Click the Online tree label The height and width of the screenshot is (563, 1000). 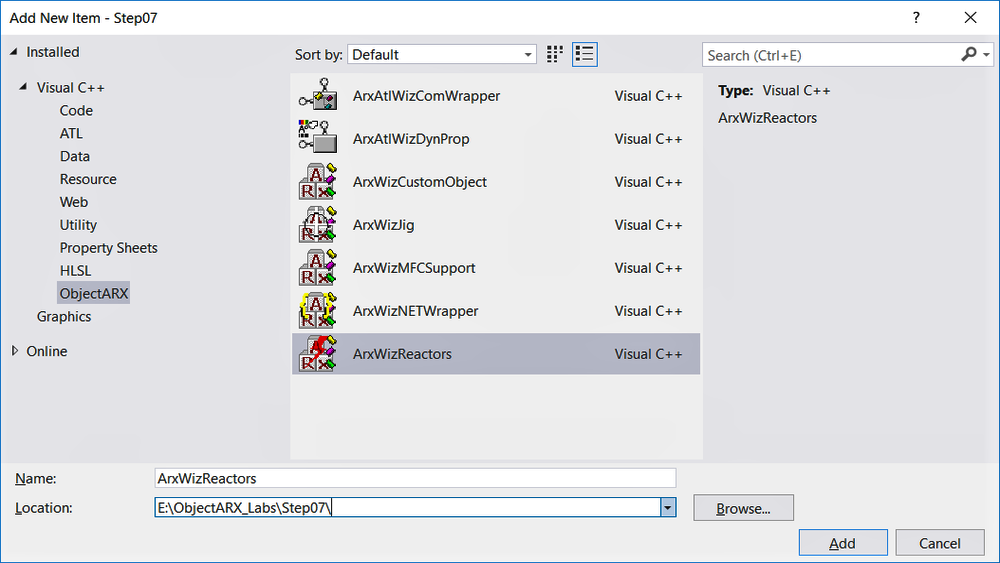tap(47, 351)
